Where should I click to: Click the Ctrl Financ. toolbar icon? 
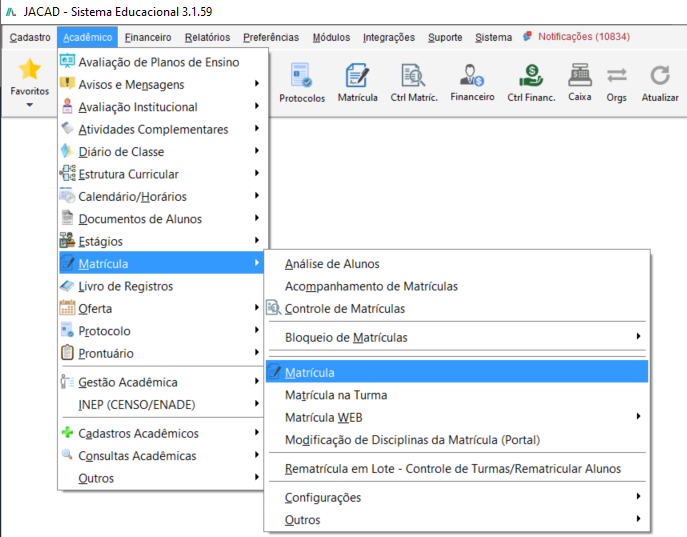coord(531,75)
